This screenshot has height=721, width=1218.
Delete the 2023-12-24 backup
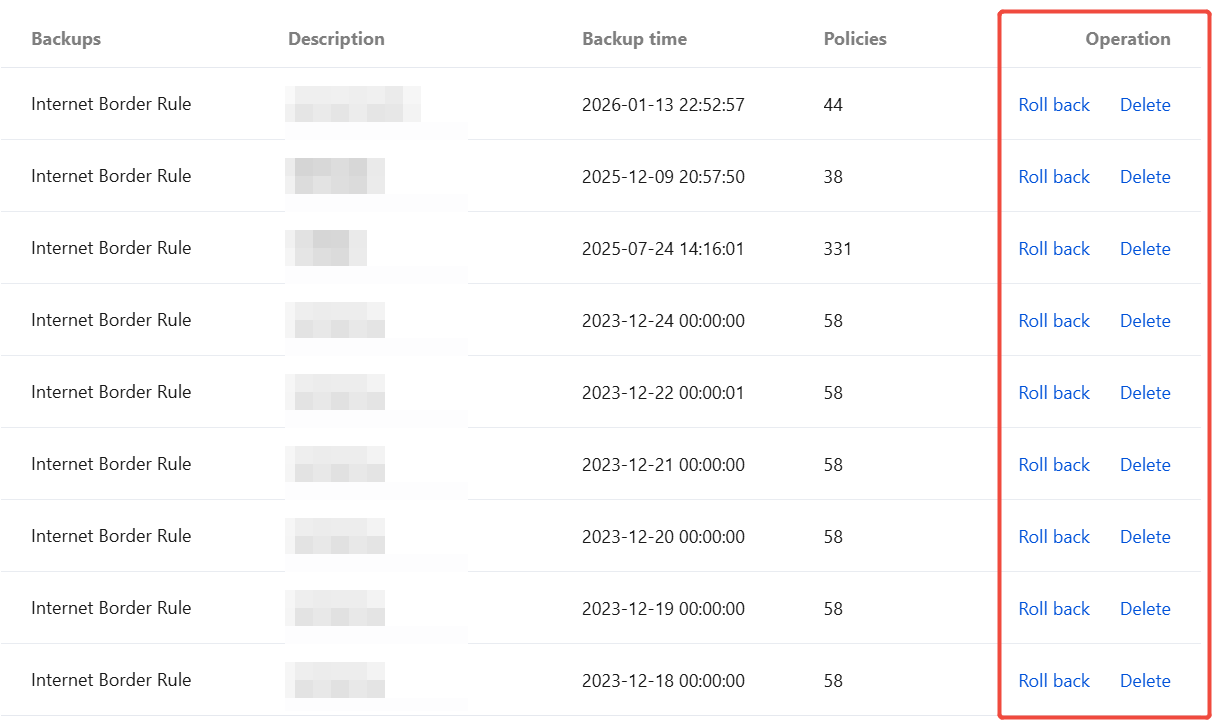coord(1145,321)
